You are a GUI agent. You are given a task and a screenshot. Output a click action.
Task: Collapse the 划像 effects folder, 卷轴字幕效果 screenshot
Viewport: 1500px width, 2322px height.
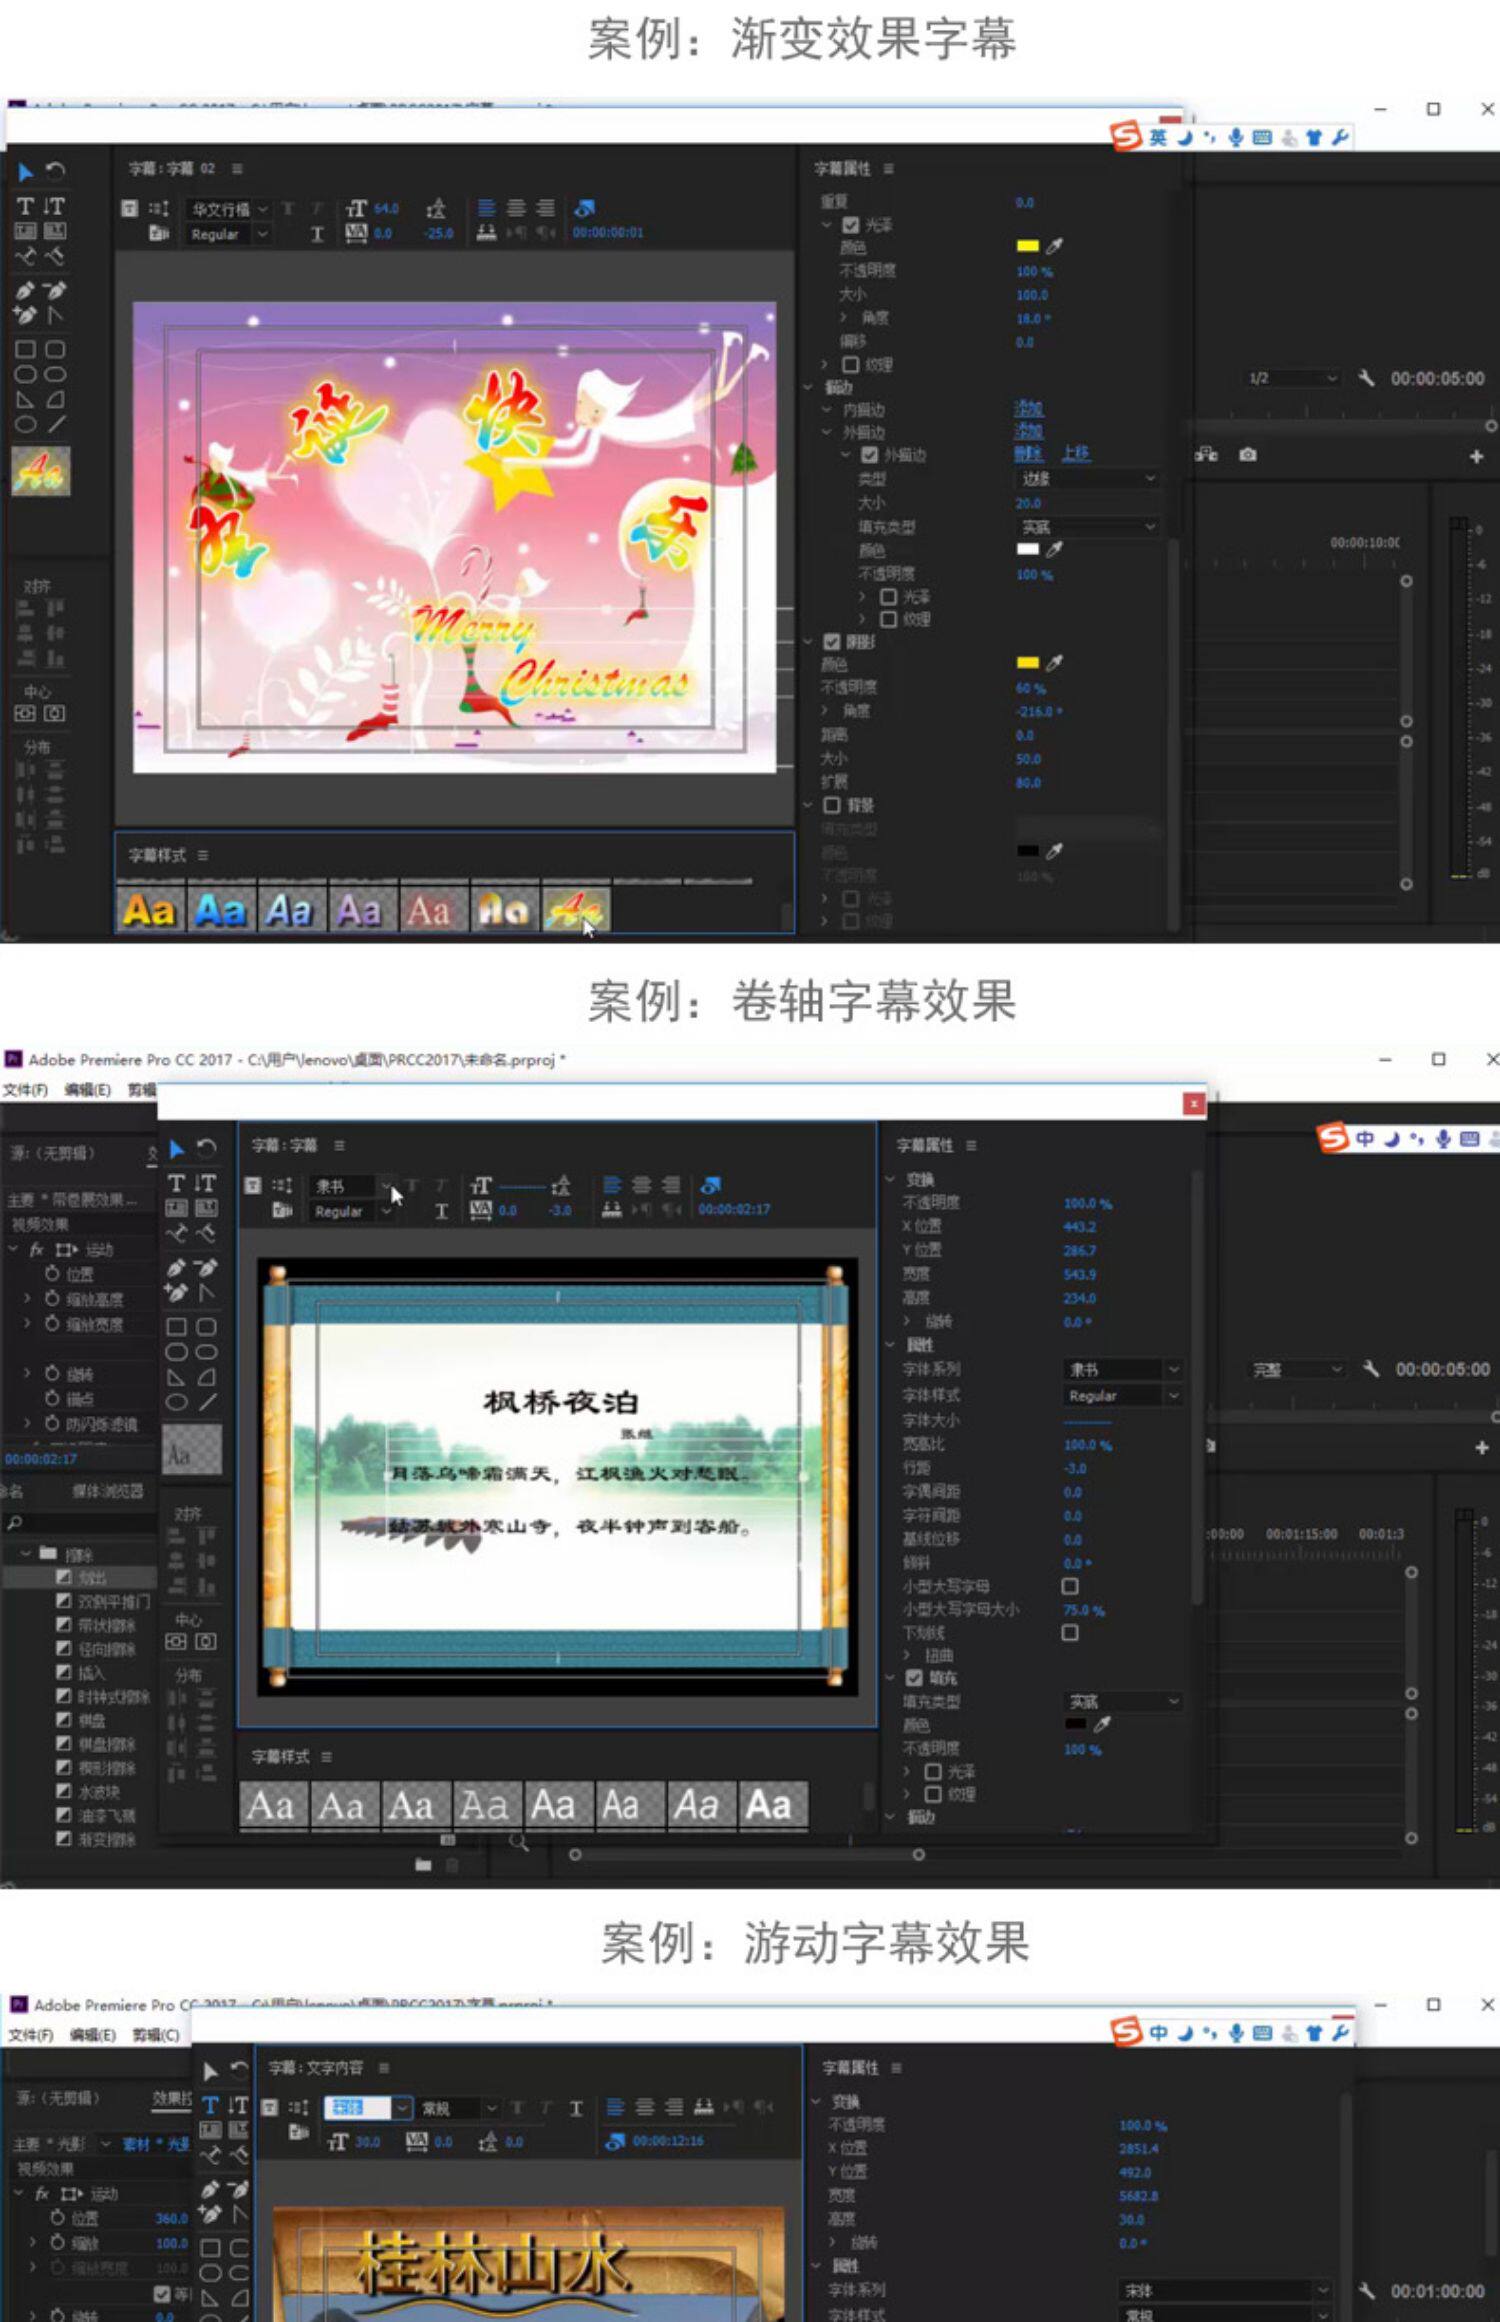(26, 1554)
